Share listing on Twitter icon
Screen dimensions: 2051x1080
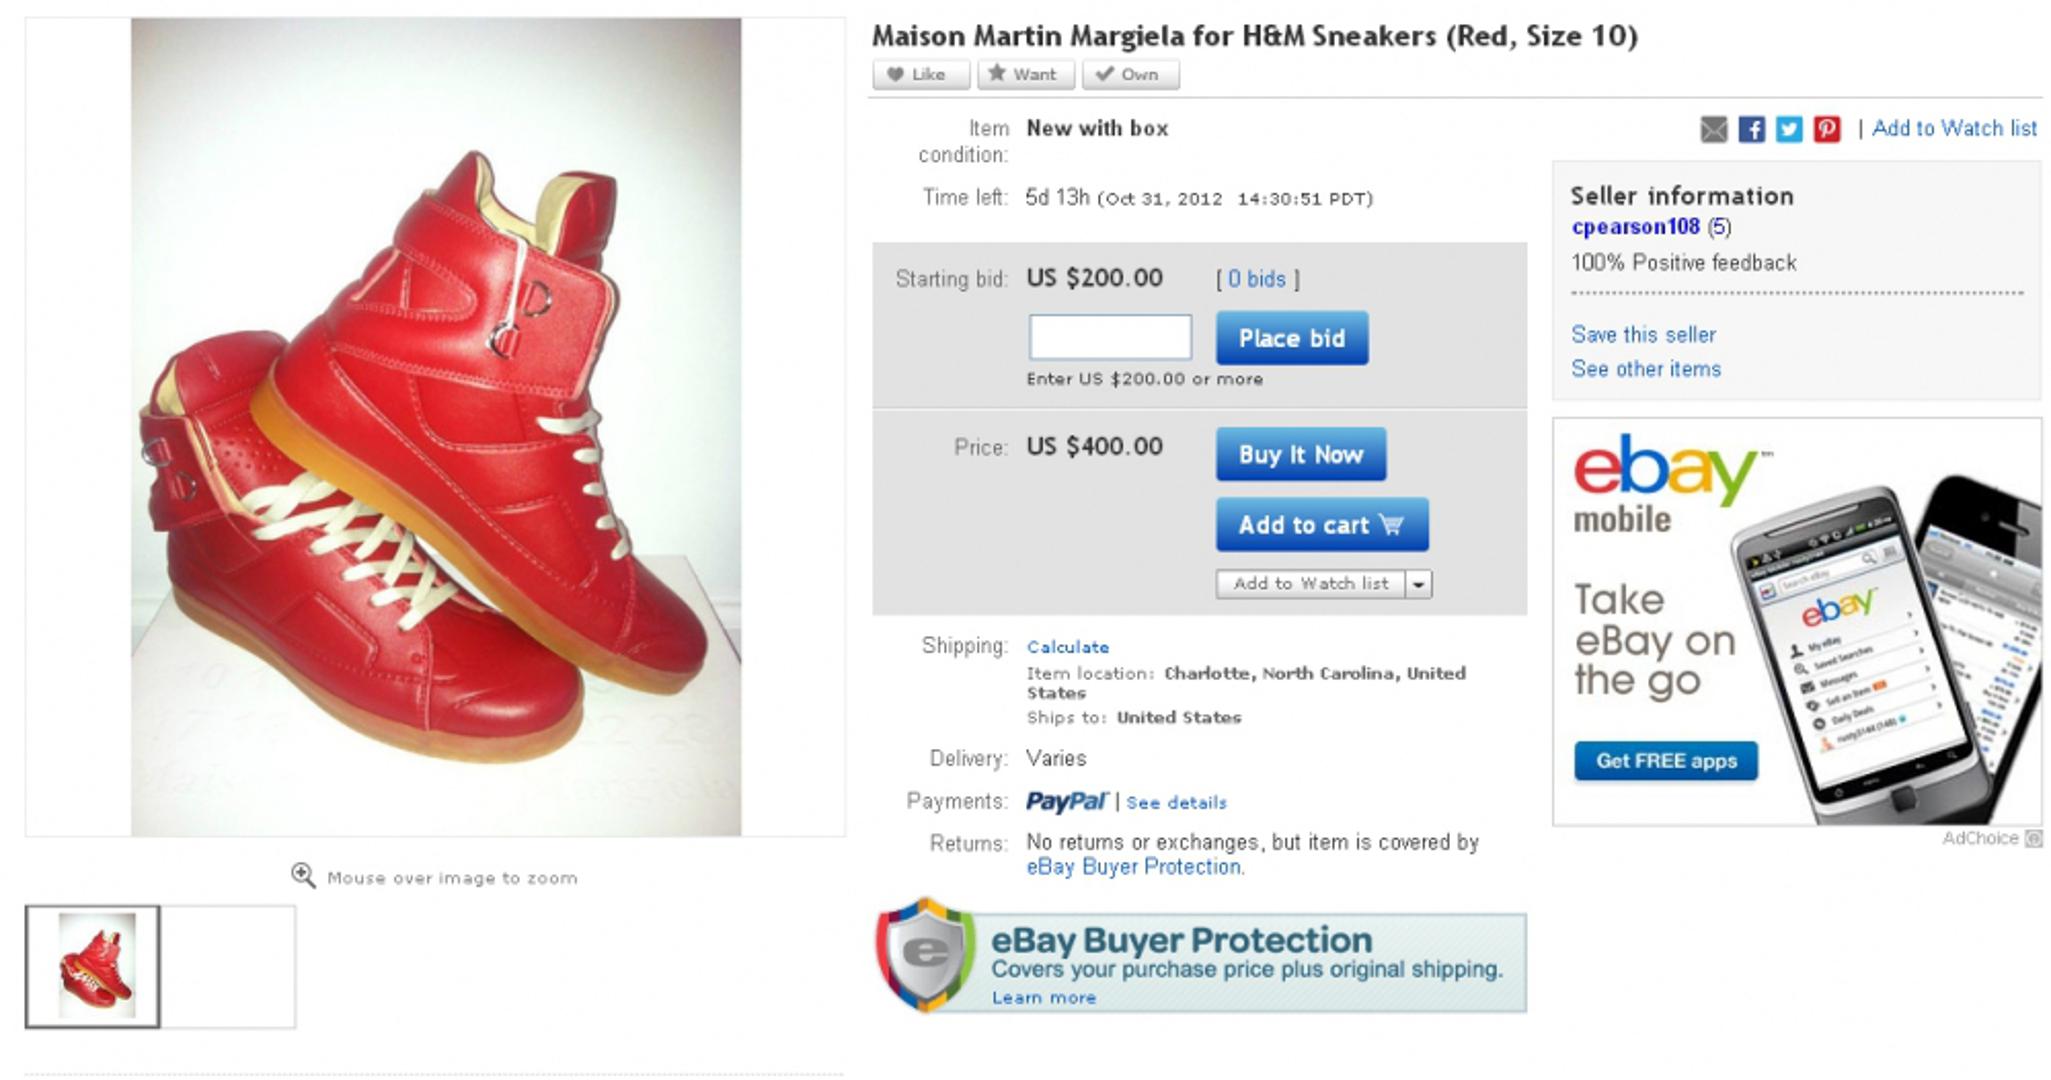pos(1789,129)
